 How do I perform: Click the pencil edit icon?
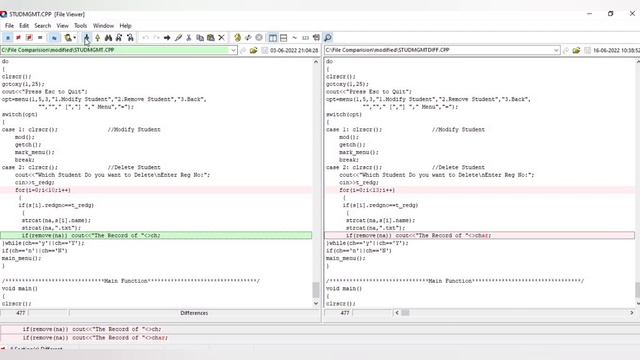[178, 38]
